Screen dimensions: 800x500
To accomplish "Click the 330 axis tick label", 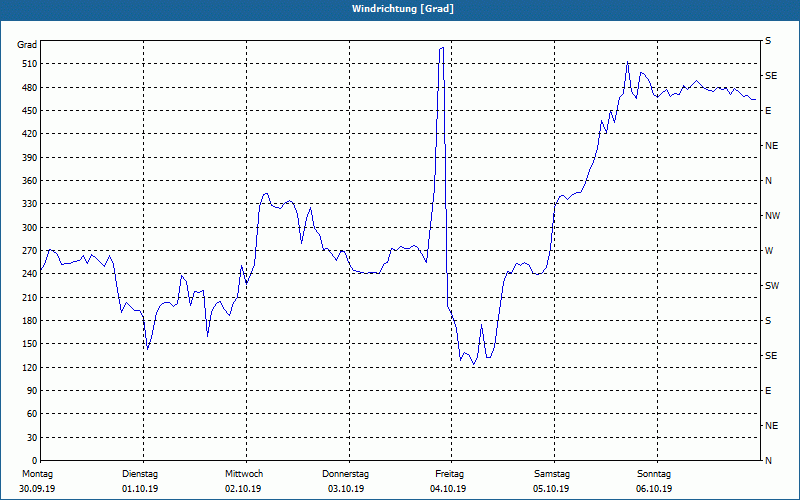I will click(x=30, y=204).
